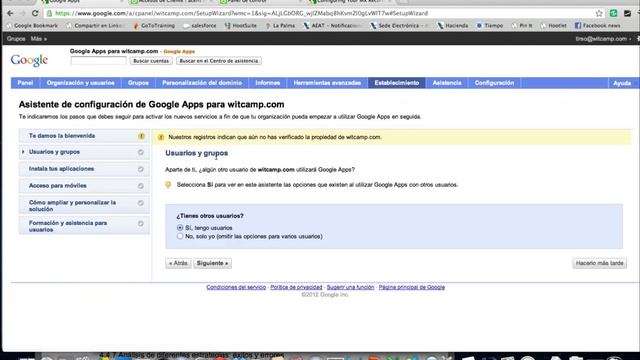Reload the page with the refresh icon
640x360 pixels.
tap(35, 13)
